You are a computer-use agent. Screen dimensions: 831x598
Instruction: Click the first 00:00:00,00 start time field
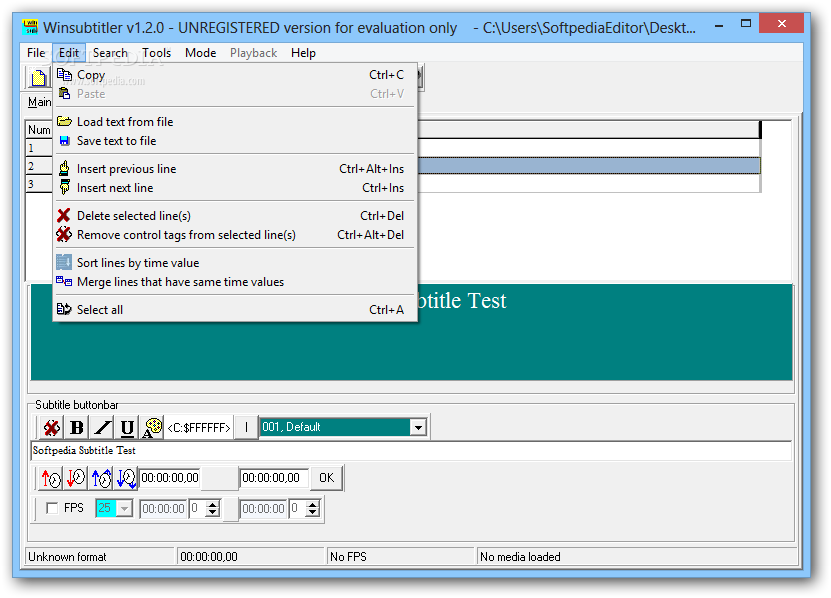[170, 478]
